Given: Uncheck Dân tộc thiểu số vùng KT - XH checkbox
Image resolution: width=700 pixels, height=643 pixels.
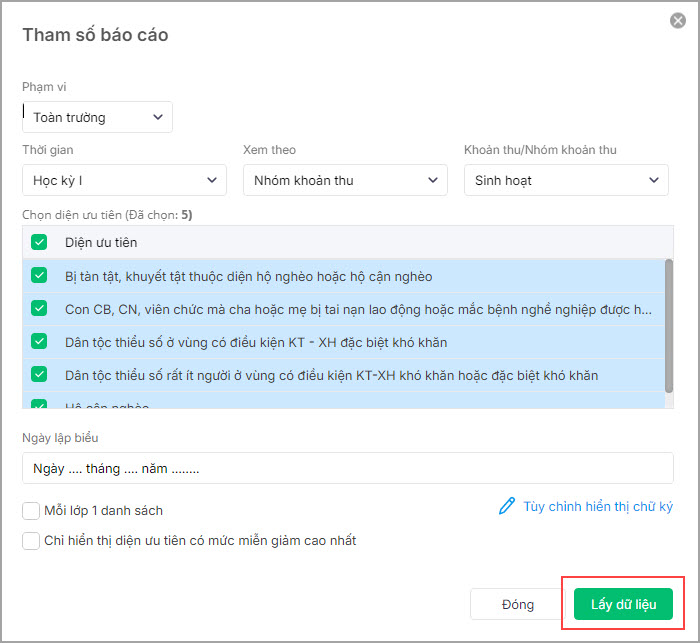Looking at the screenshot, I should pos(39,342).
